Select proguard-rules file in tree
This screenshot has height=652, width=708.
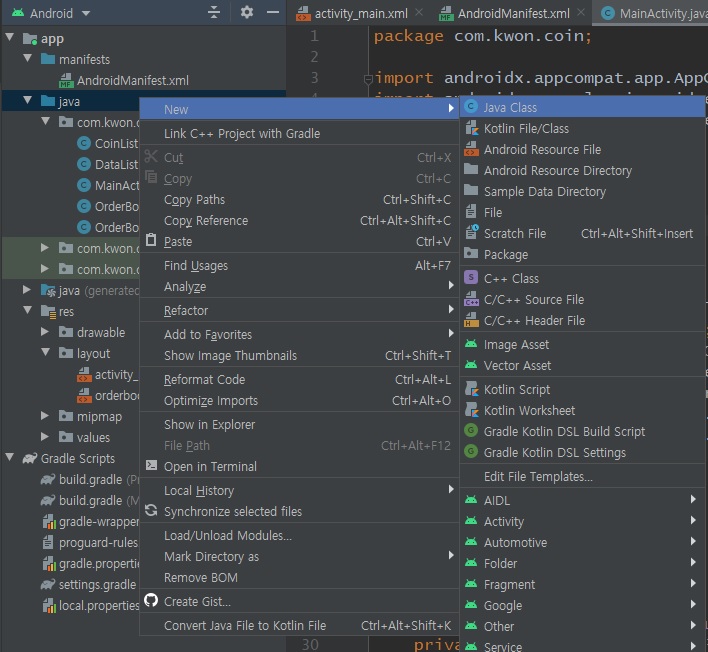tap(89, 542)
